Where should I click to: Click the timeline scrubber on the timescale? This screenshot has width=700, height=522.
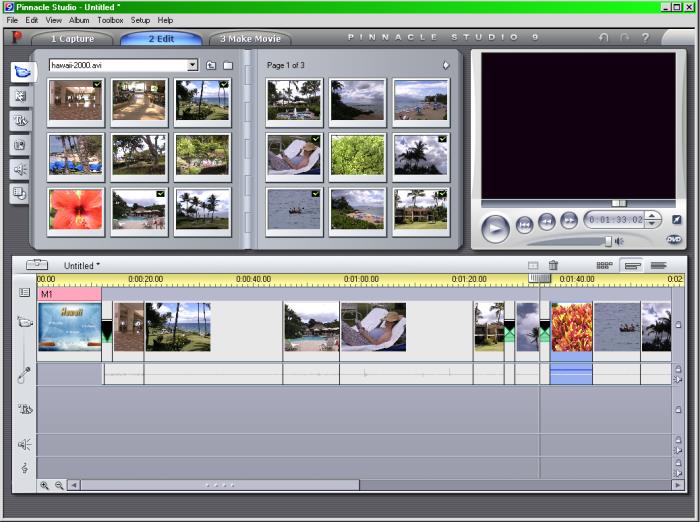click(x=539, y=278)
